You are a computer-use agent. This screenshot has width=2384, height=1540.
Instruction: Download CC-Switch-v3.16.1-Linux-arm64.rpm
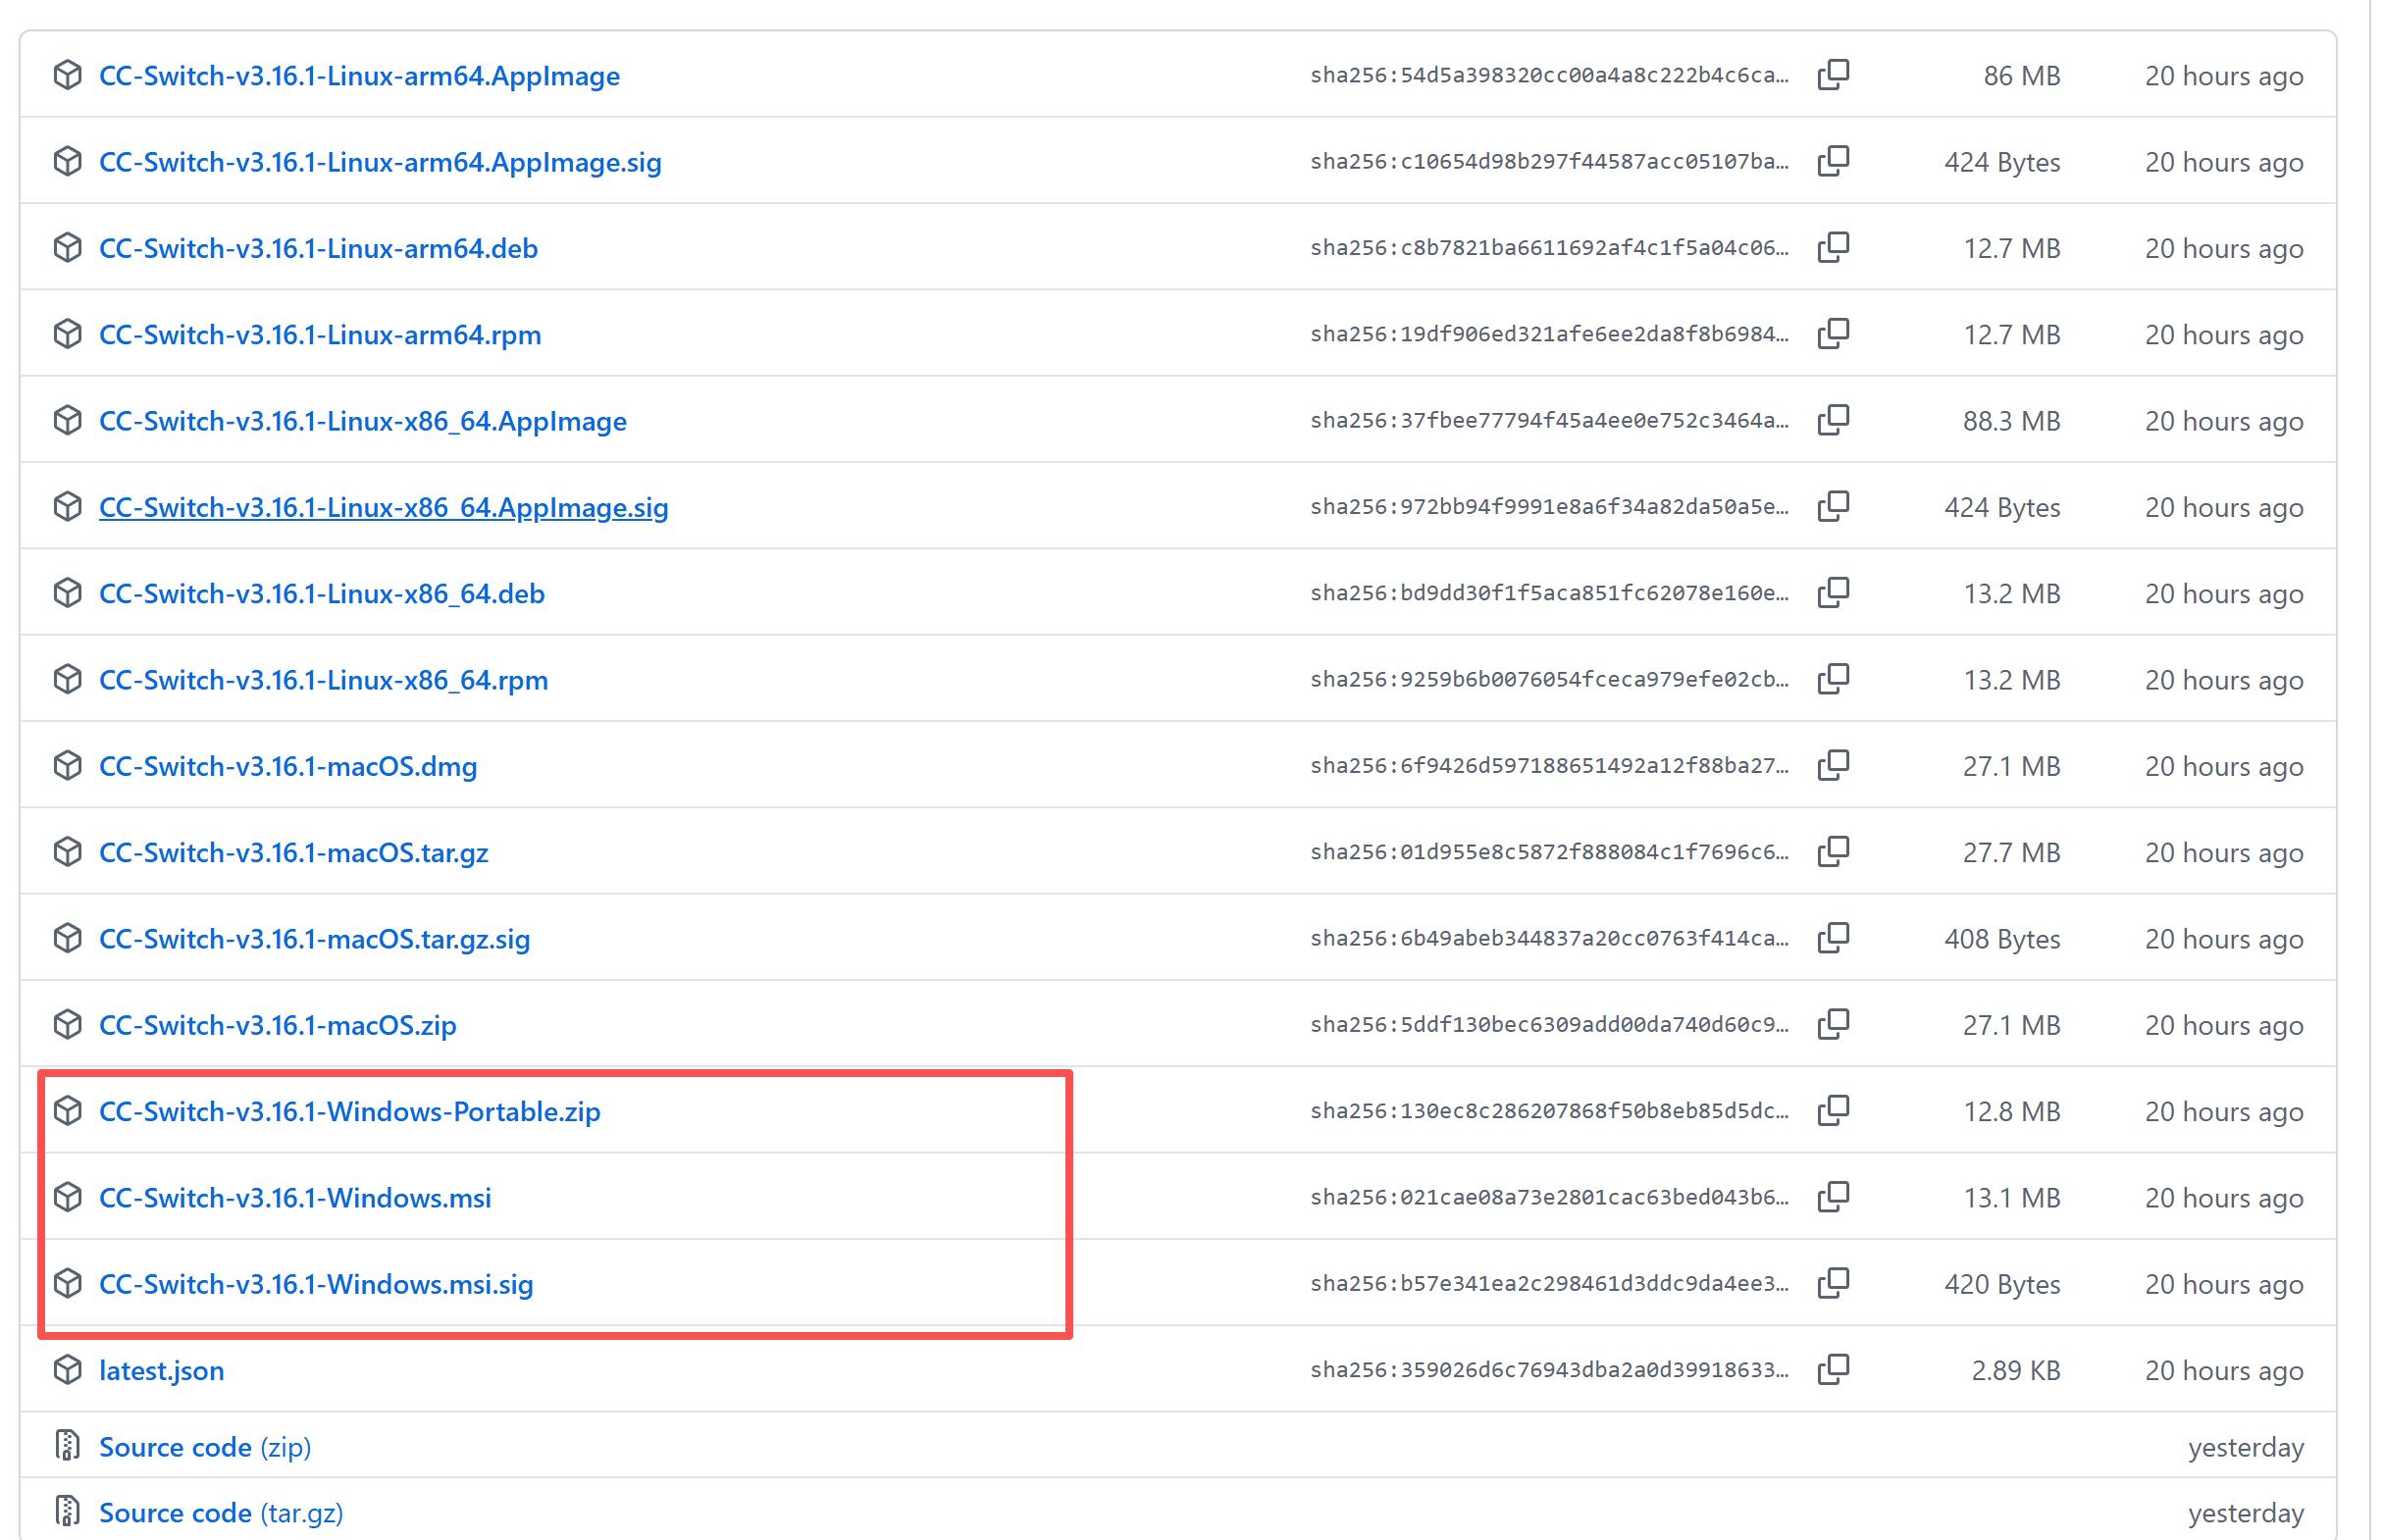coord(320,334)
